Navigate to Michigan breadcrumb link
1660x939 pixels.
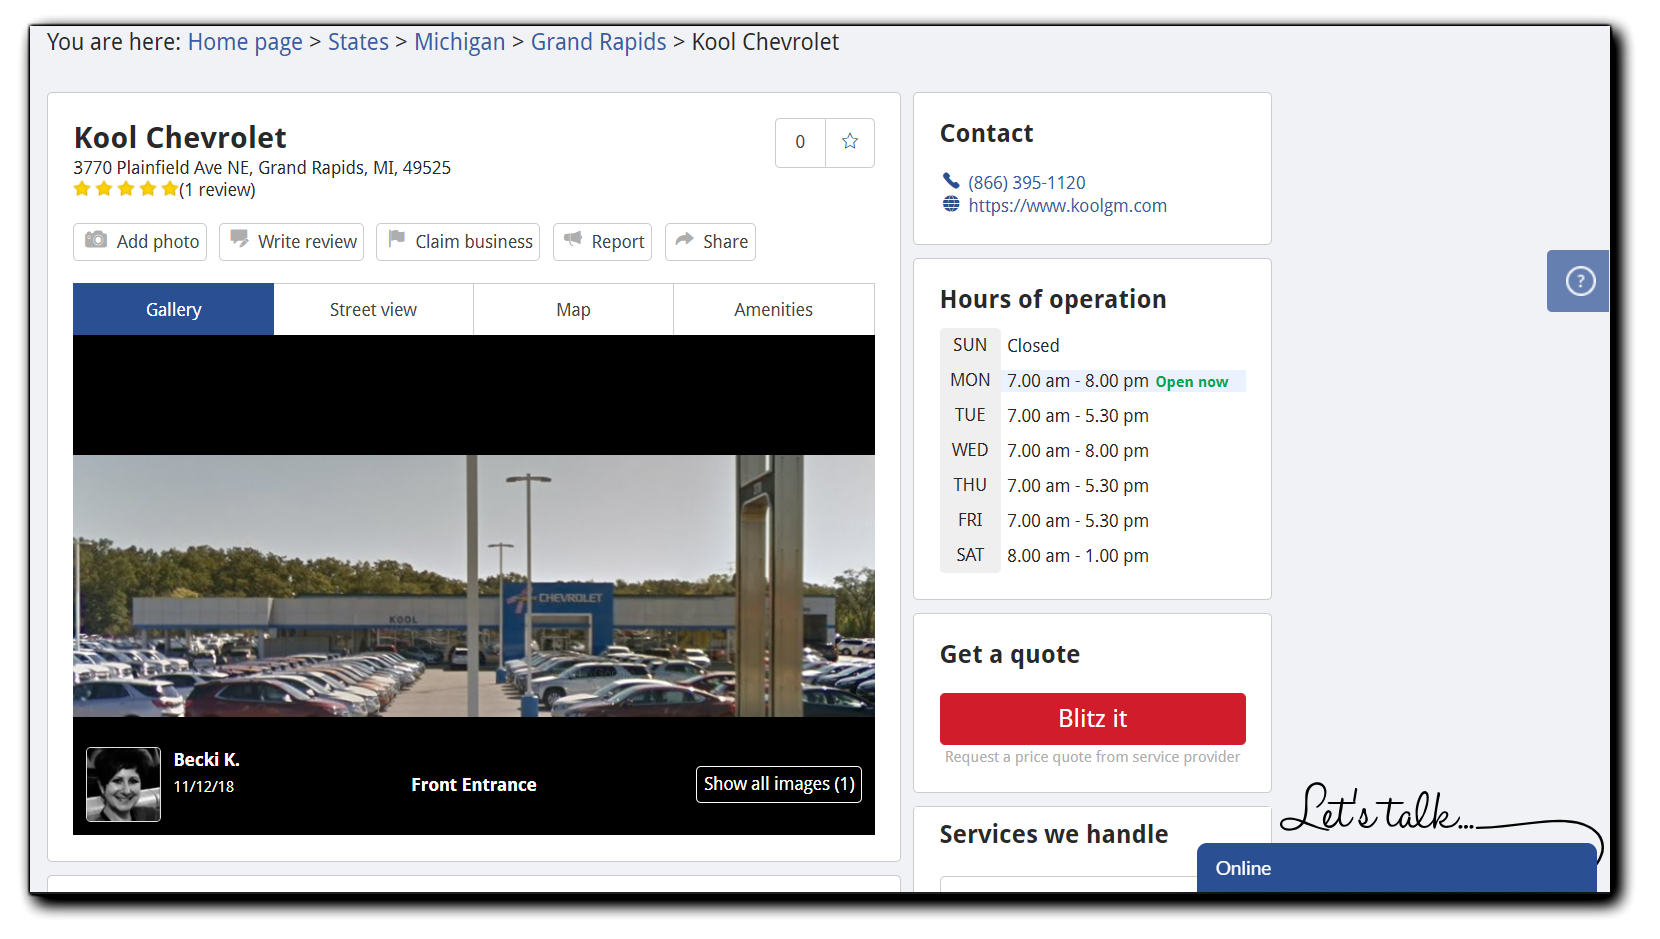click(x=460, y=42)
